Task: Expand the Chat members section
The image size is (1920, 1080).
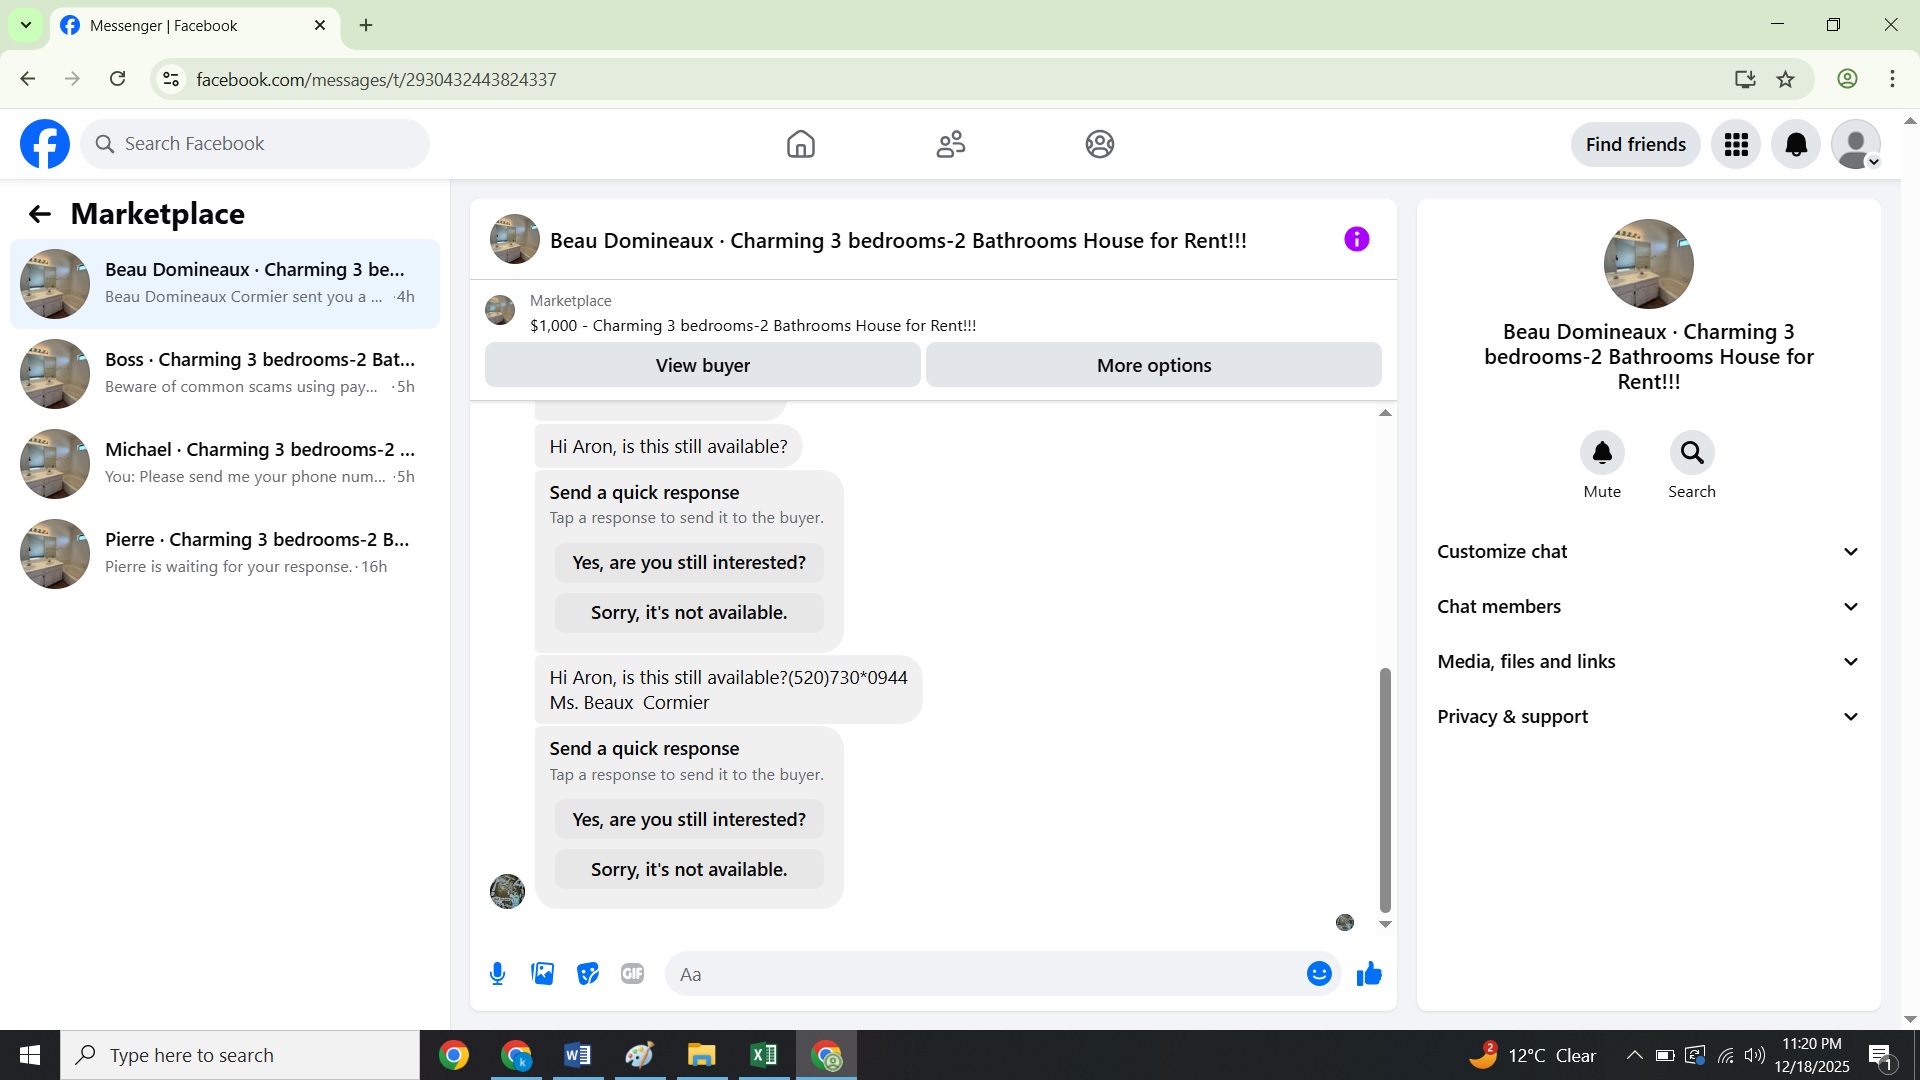Action: click(1648, 607)
